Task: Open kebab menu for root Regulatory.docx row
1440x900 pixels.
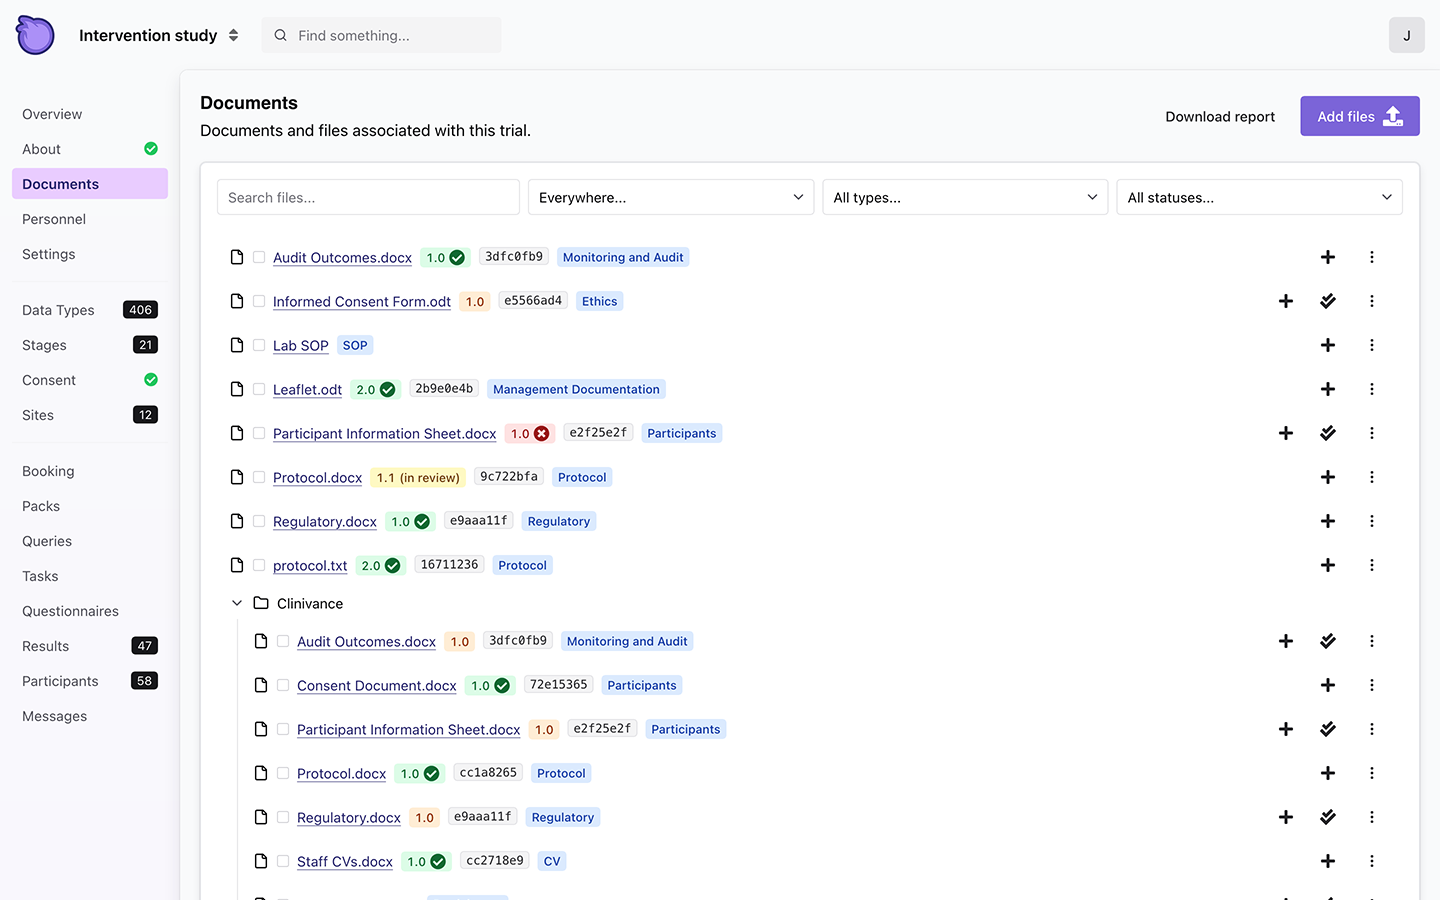Action: point(1372,521)
